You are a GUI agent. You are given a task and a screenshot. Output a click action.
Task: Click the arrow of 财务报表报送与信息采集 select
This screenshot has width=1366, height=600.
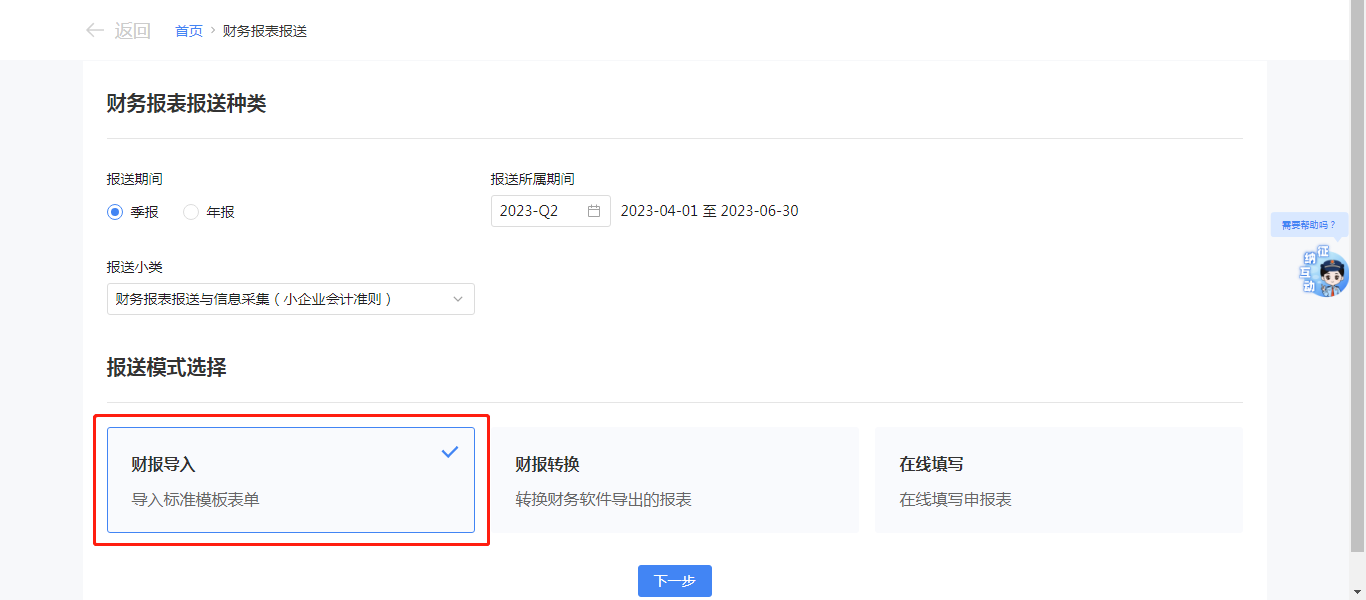(458, 299)
